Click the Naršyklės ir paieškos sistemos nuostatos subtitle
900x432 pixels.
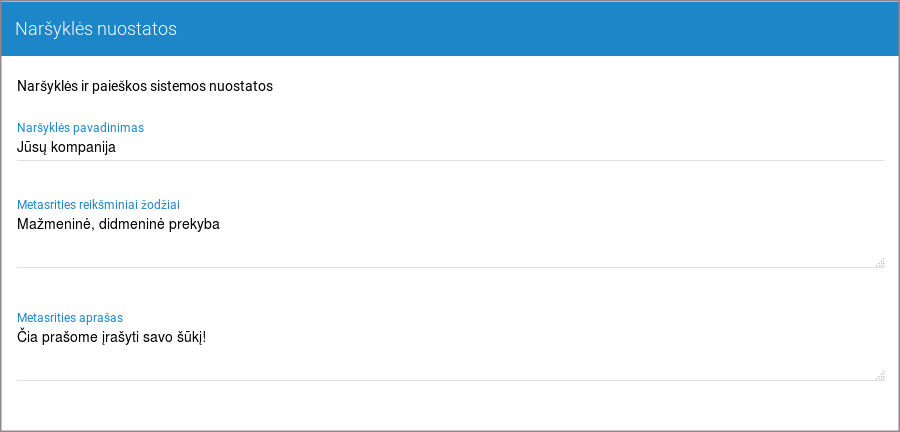point(145,86)
